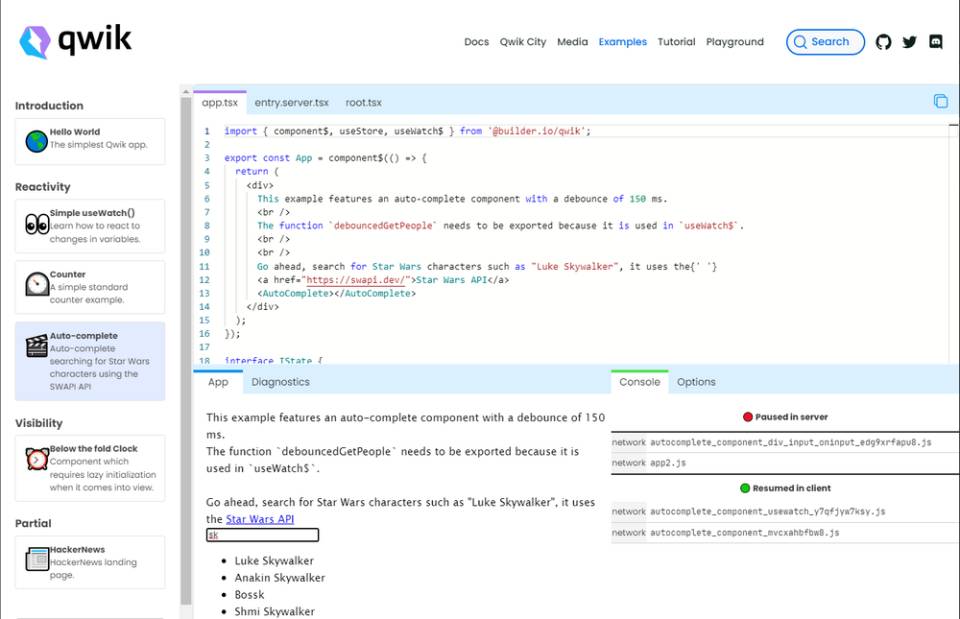
Task: Open the Hello World example
Action: point(90,141)
